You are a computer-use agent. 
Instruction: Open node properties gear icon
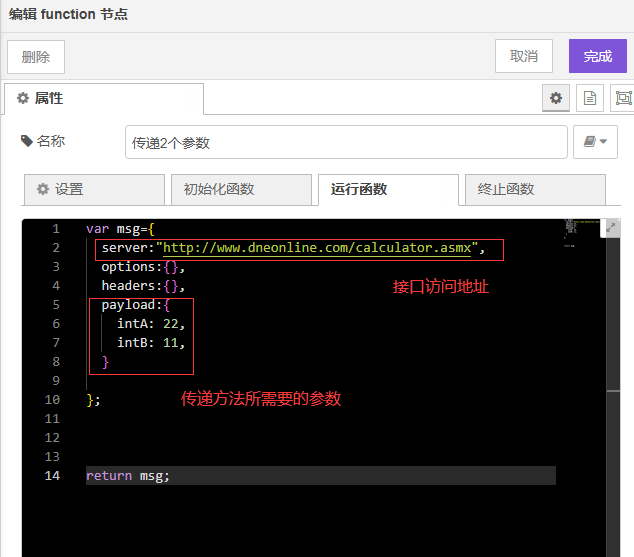tap(557, 98)
